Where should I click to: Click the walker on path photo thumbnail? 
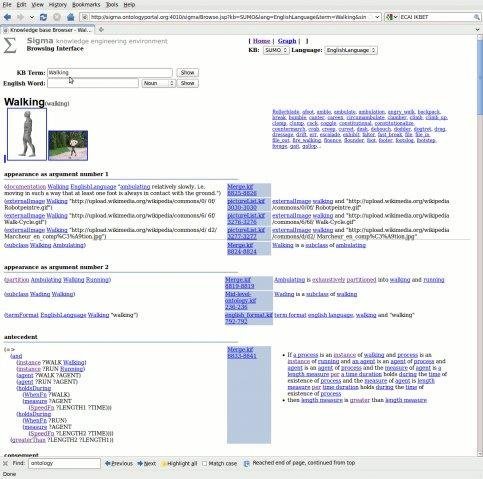click(x=68, y=145)
